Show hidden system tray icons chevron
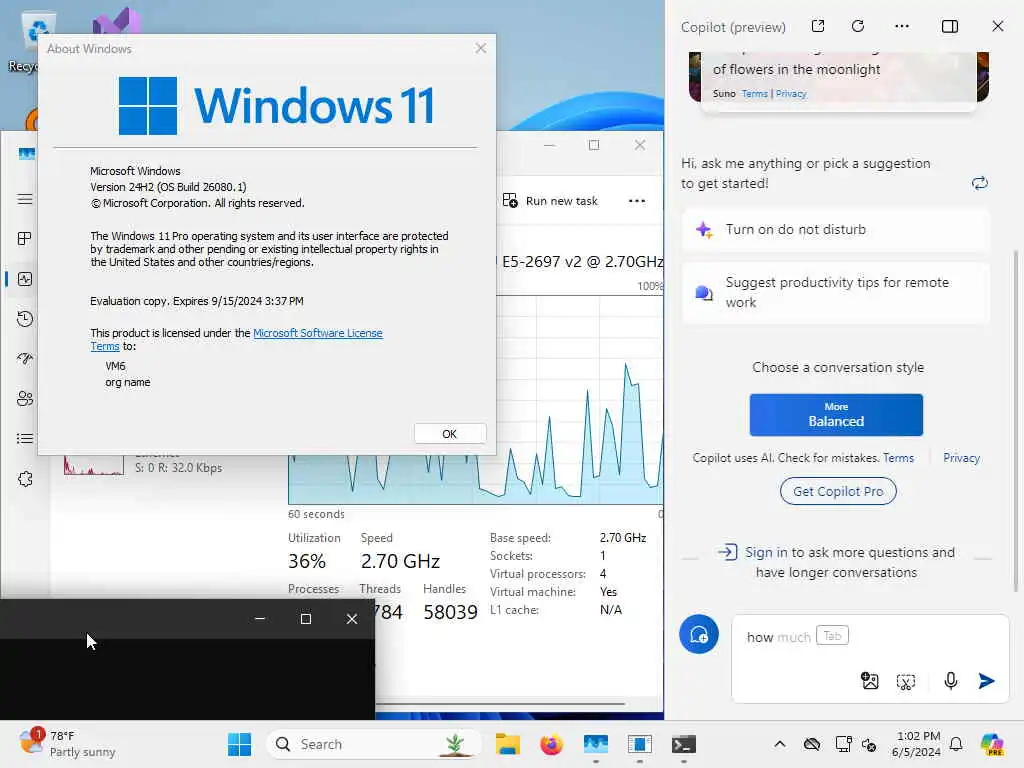This screenshot has width=1024, height=768. coord(780,744)
